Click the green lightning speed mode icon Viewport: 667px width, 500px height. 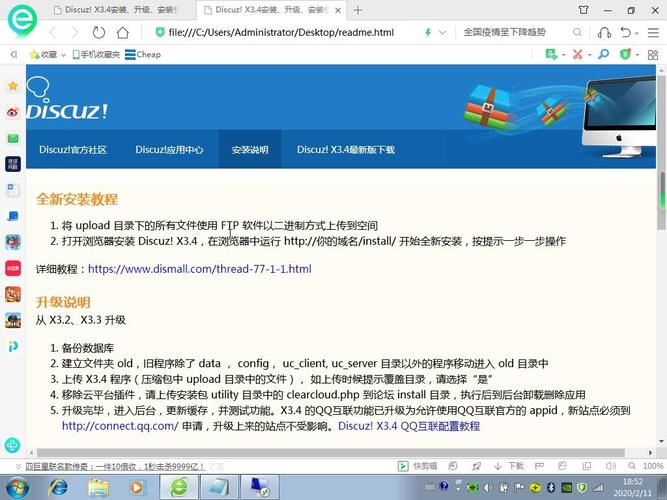point(428,32)
